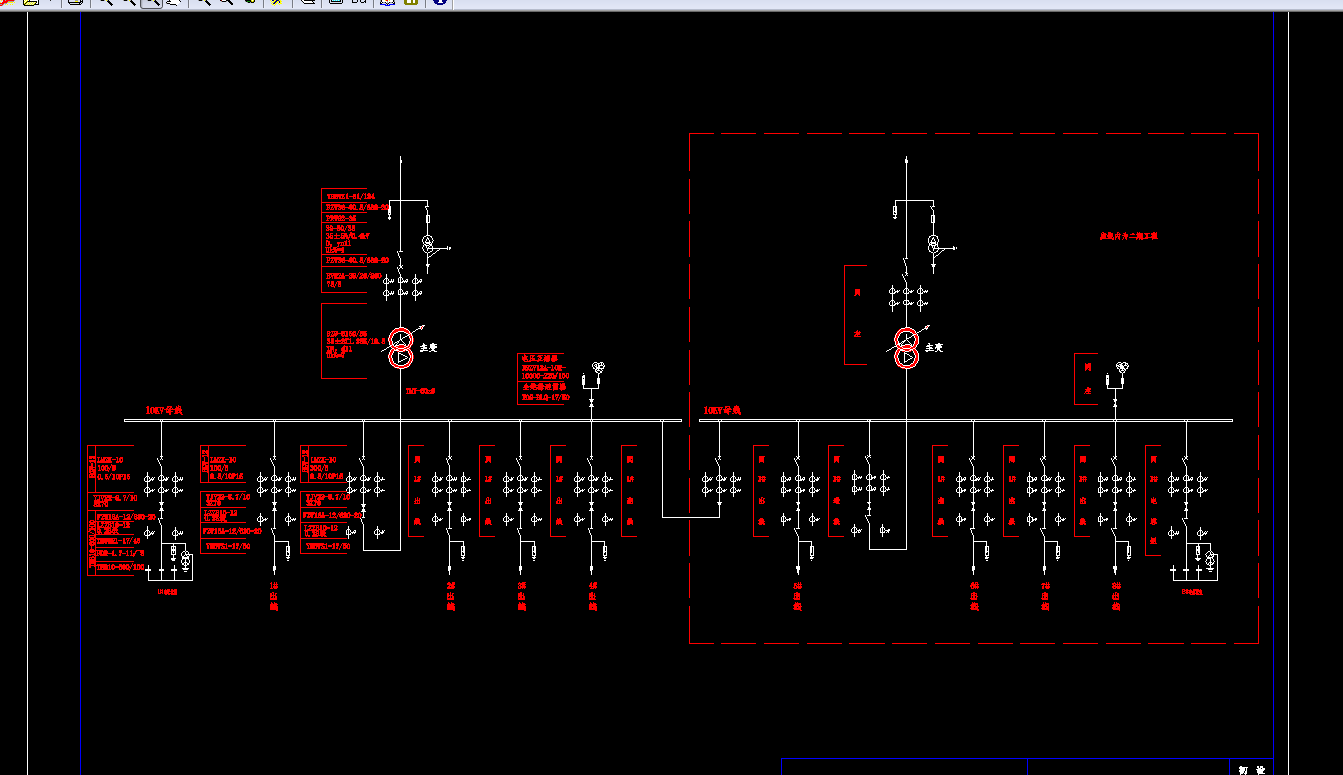
Task: Select the right 10KV母线 busbar label
Action: pos(722,410)
